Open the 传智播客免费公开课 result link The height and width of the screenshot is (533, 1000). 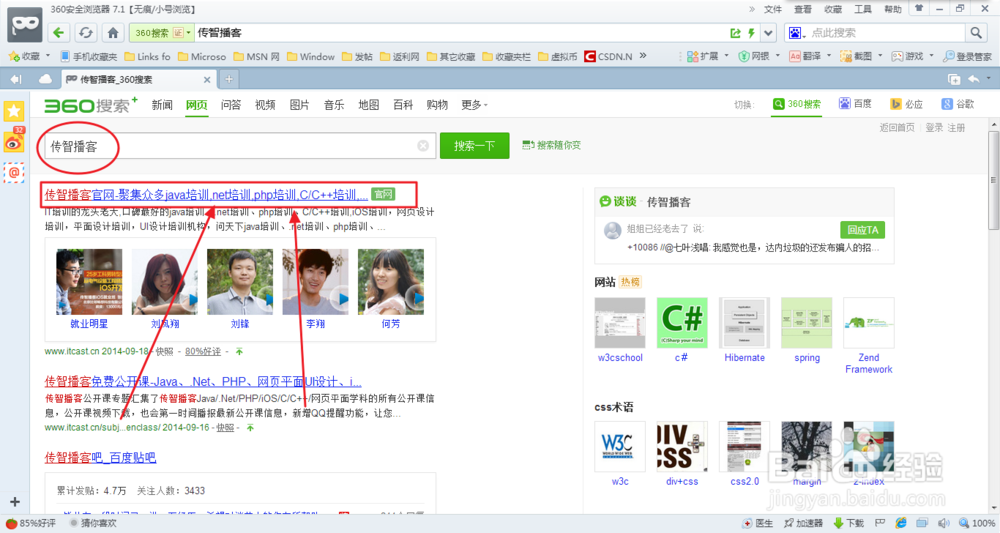coord(203,381)
